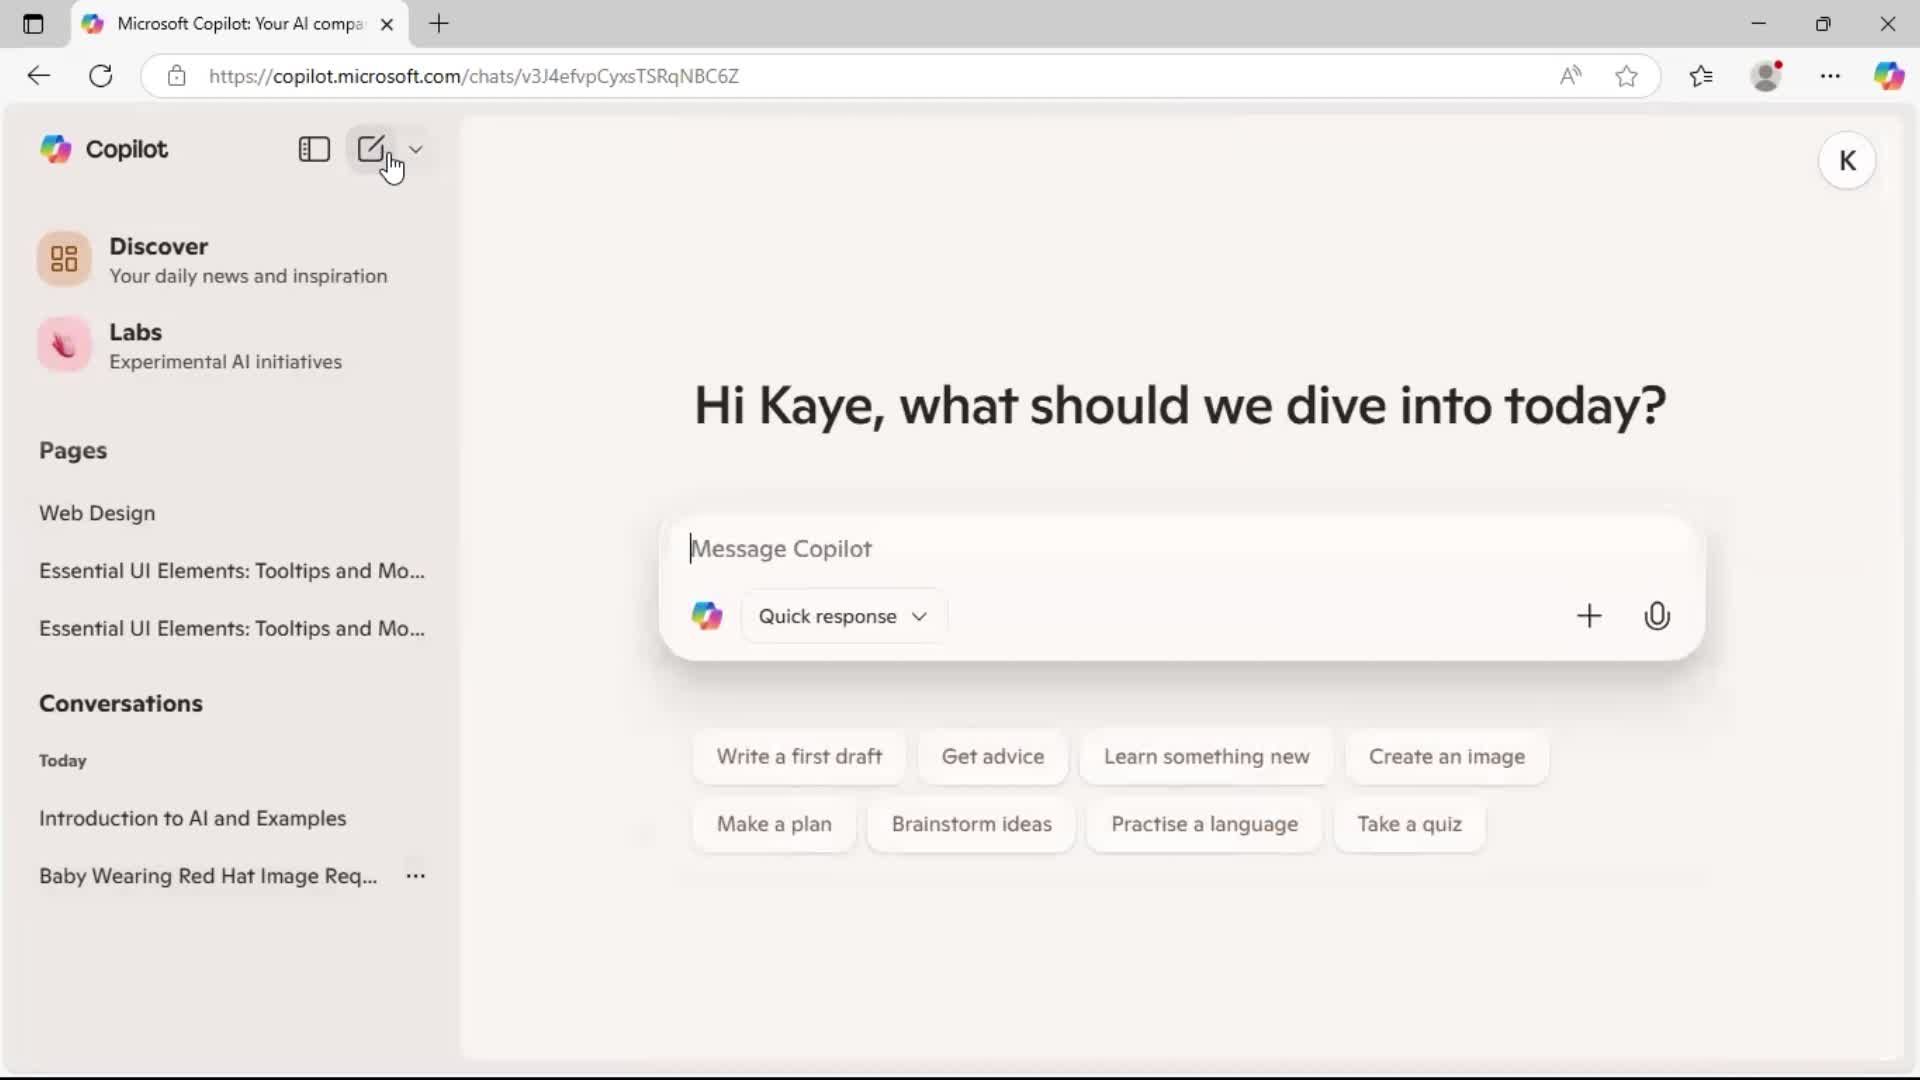This screenshot has height=1080, width=1920.
Task: Click the address bar URL
Action: (474, 76)
